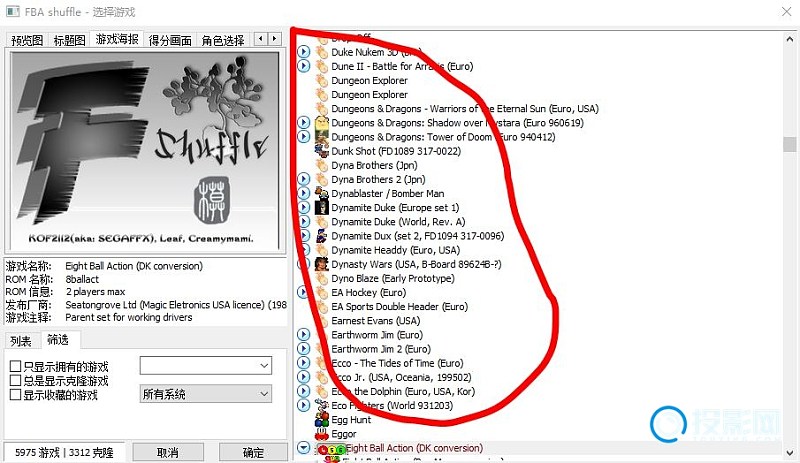The height and width of the screenshot is (463, 800).
Task: Switch to the 标题图 tab
Action: coord(69,40)
